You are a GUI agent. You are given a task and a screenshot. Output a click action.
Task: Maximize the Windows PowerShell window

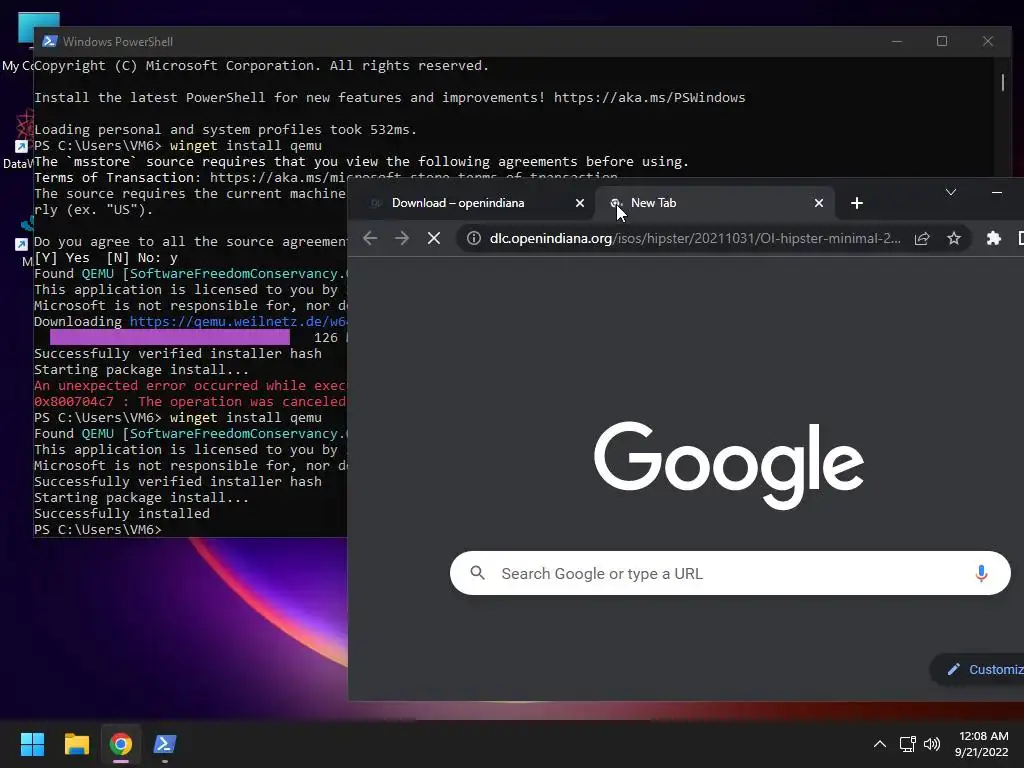point(942,41)
